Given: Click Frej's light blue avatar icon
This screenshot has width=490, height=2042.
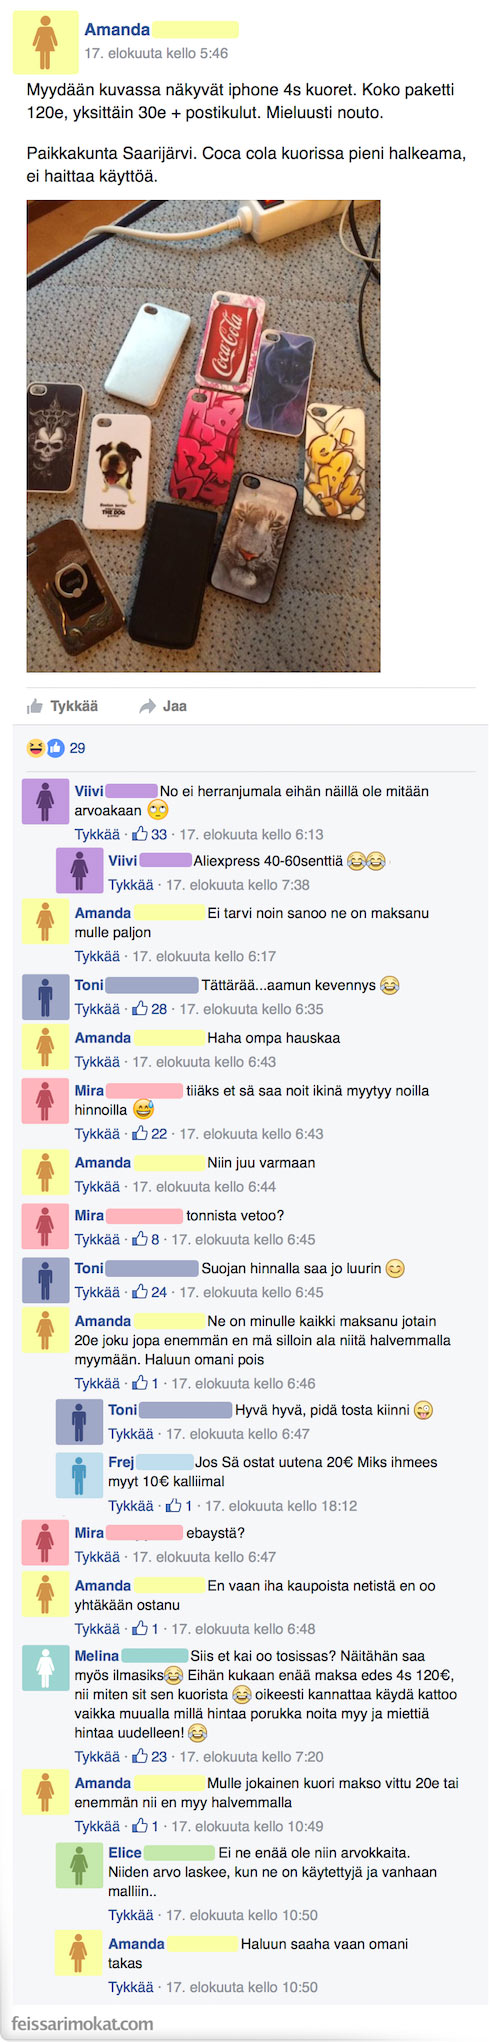Looking at the screenshot, I should pos(79,1473).
